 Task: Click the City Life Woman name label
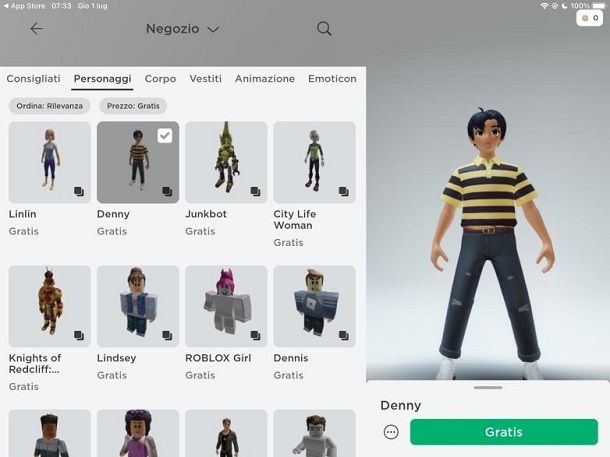[294, 219]
